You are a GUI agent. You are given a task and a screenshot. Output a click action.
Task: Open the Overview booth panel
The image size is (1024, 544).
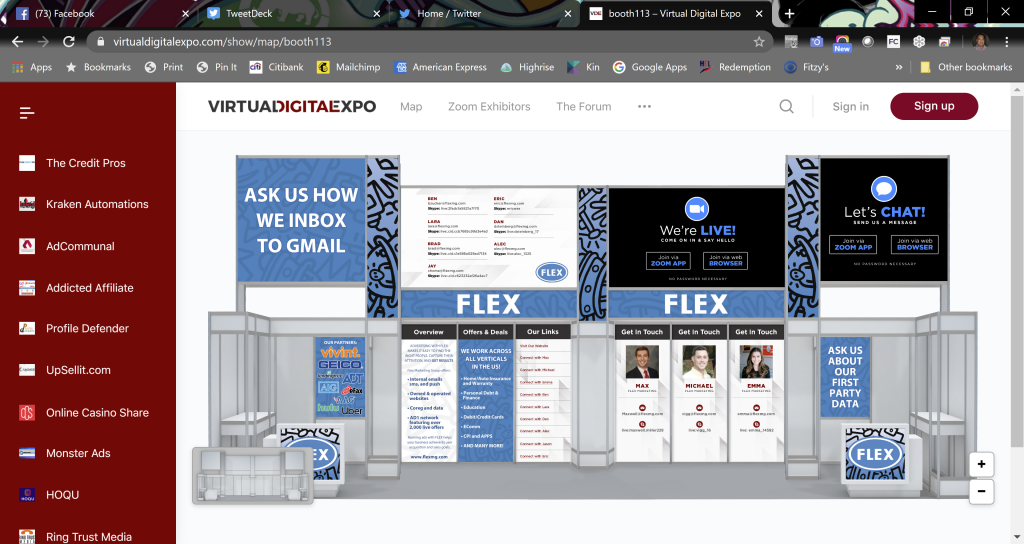point(428,394)
